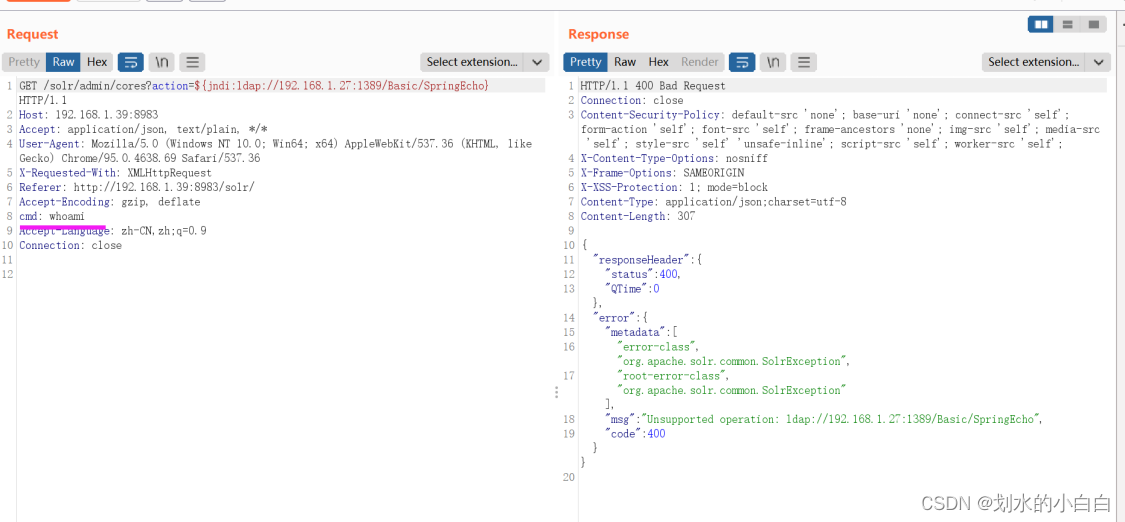Click the Accept: application/json header line

tap(143, 129)
